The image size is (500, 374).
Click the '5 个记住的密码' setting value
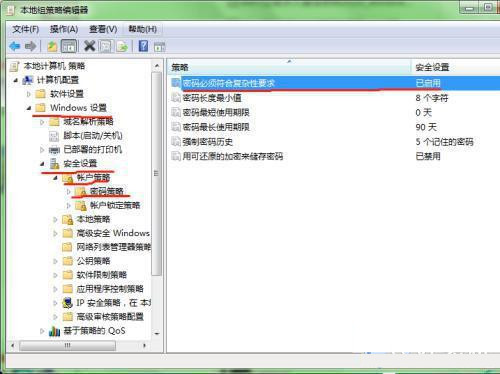pyautogui.click(x=444, y=142)
